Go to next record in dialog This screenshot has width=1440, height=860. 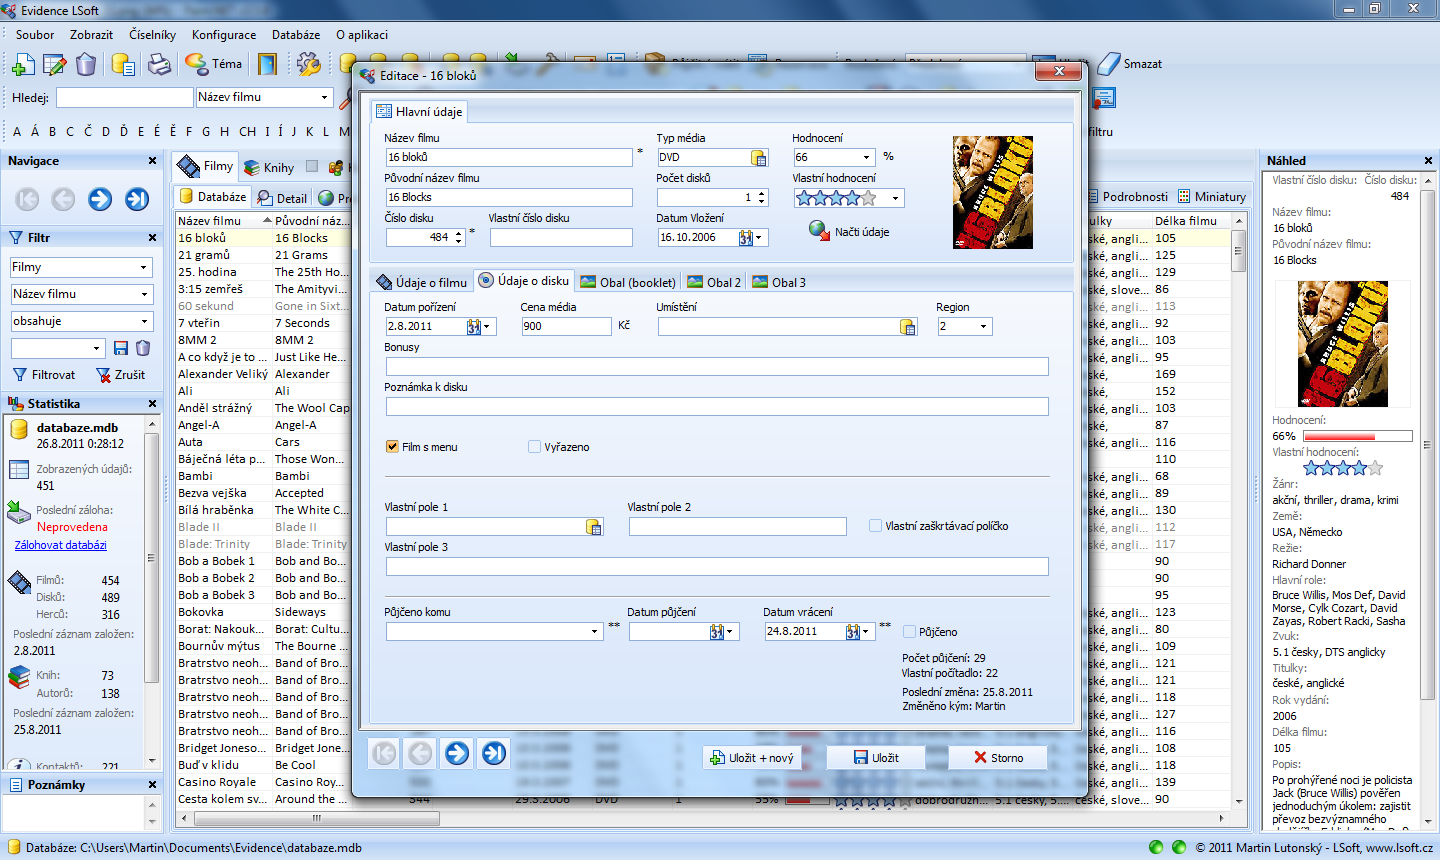[457, 753]
